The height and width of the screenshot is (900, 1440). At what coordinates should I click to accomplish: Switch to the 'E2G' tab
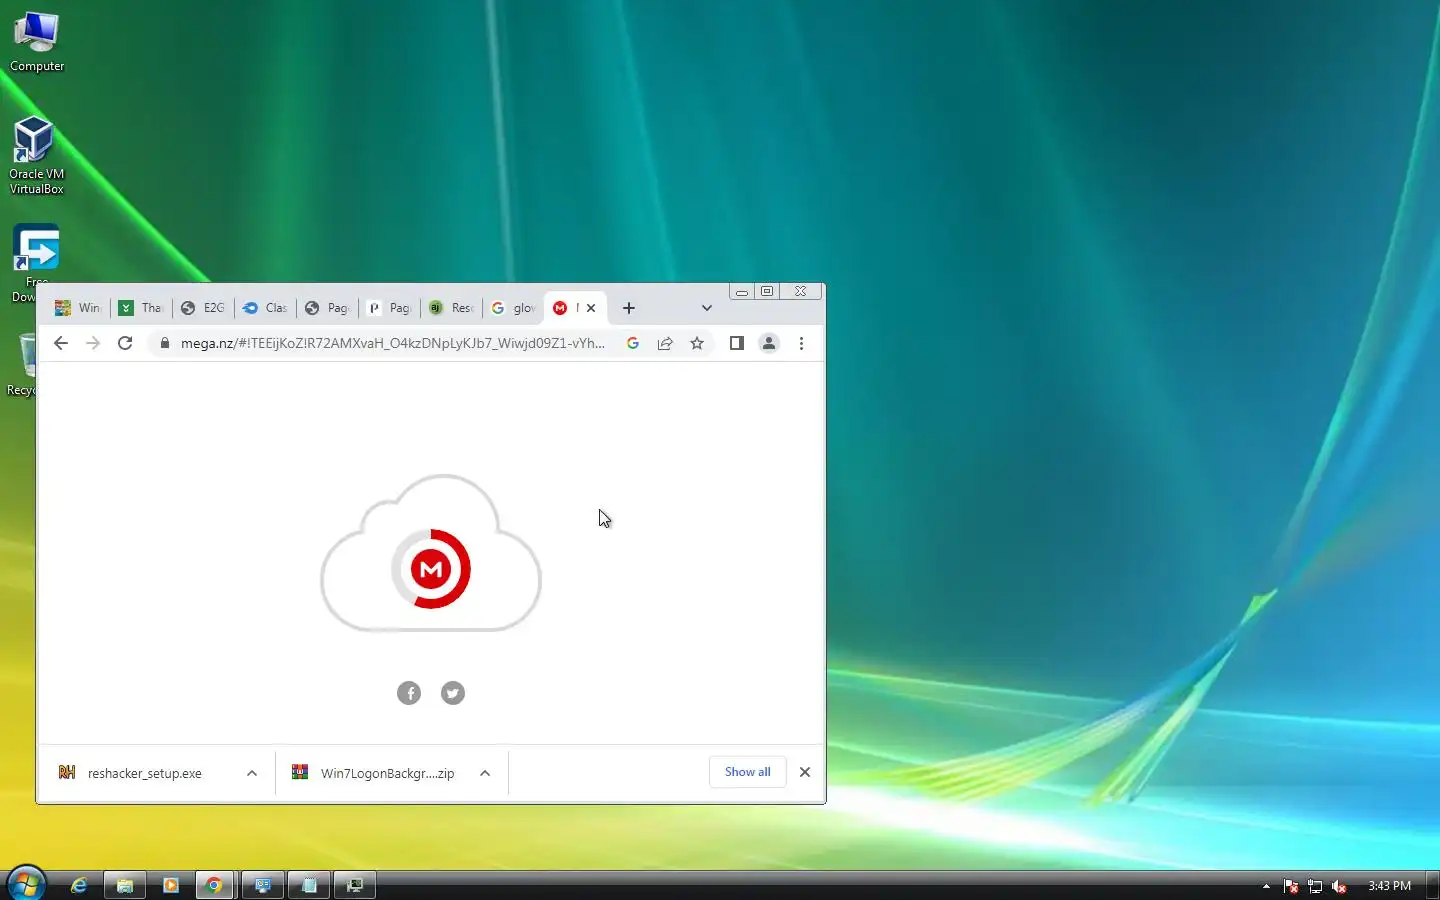coord(203,308)
